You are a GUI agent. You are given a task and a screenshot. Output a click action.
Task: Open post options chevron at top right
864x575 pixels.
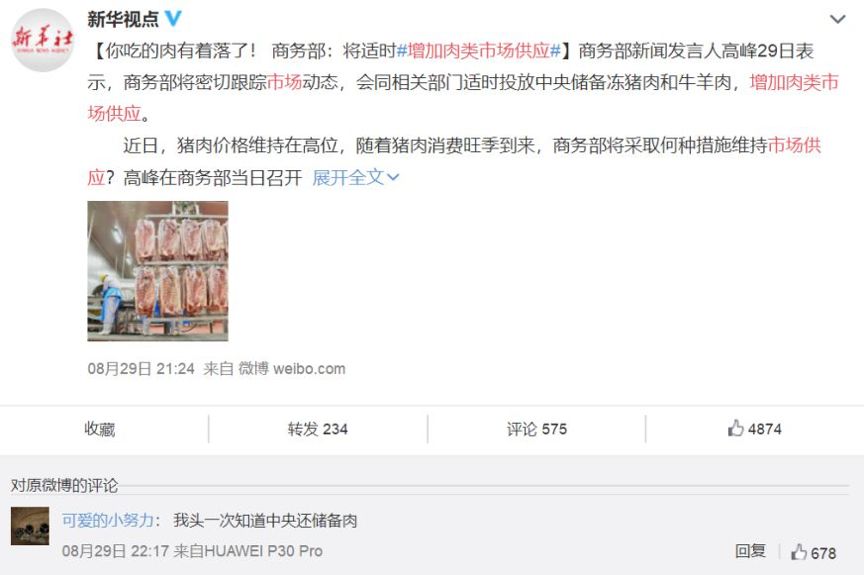(x=838, y=19)
